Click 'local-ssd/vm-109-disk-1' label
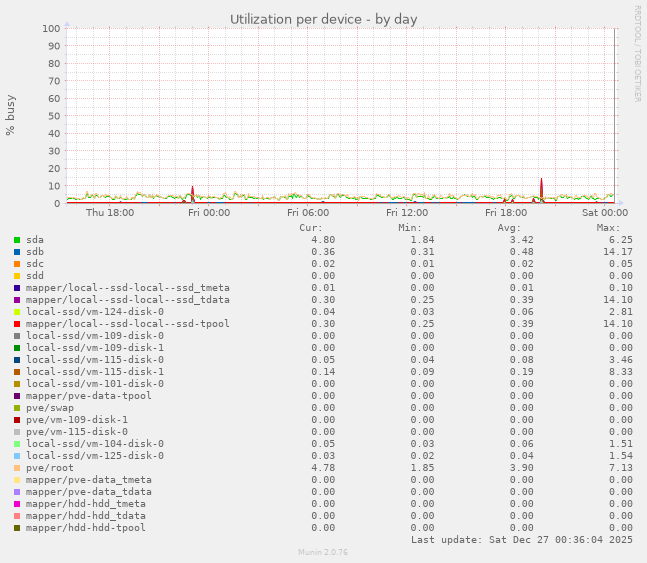Screen dimensions: 647x563 tap(95, 348)
